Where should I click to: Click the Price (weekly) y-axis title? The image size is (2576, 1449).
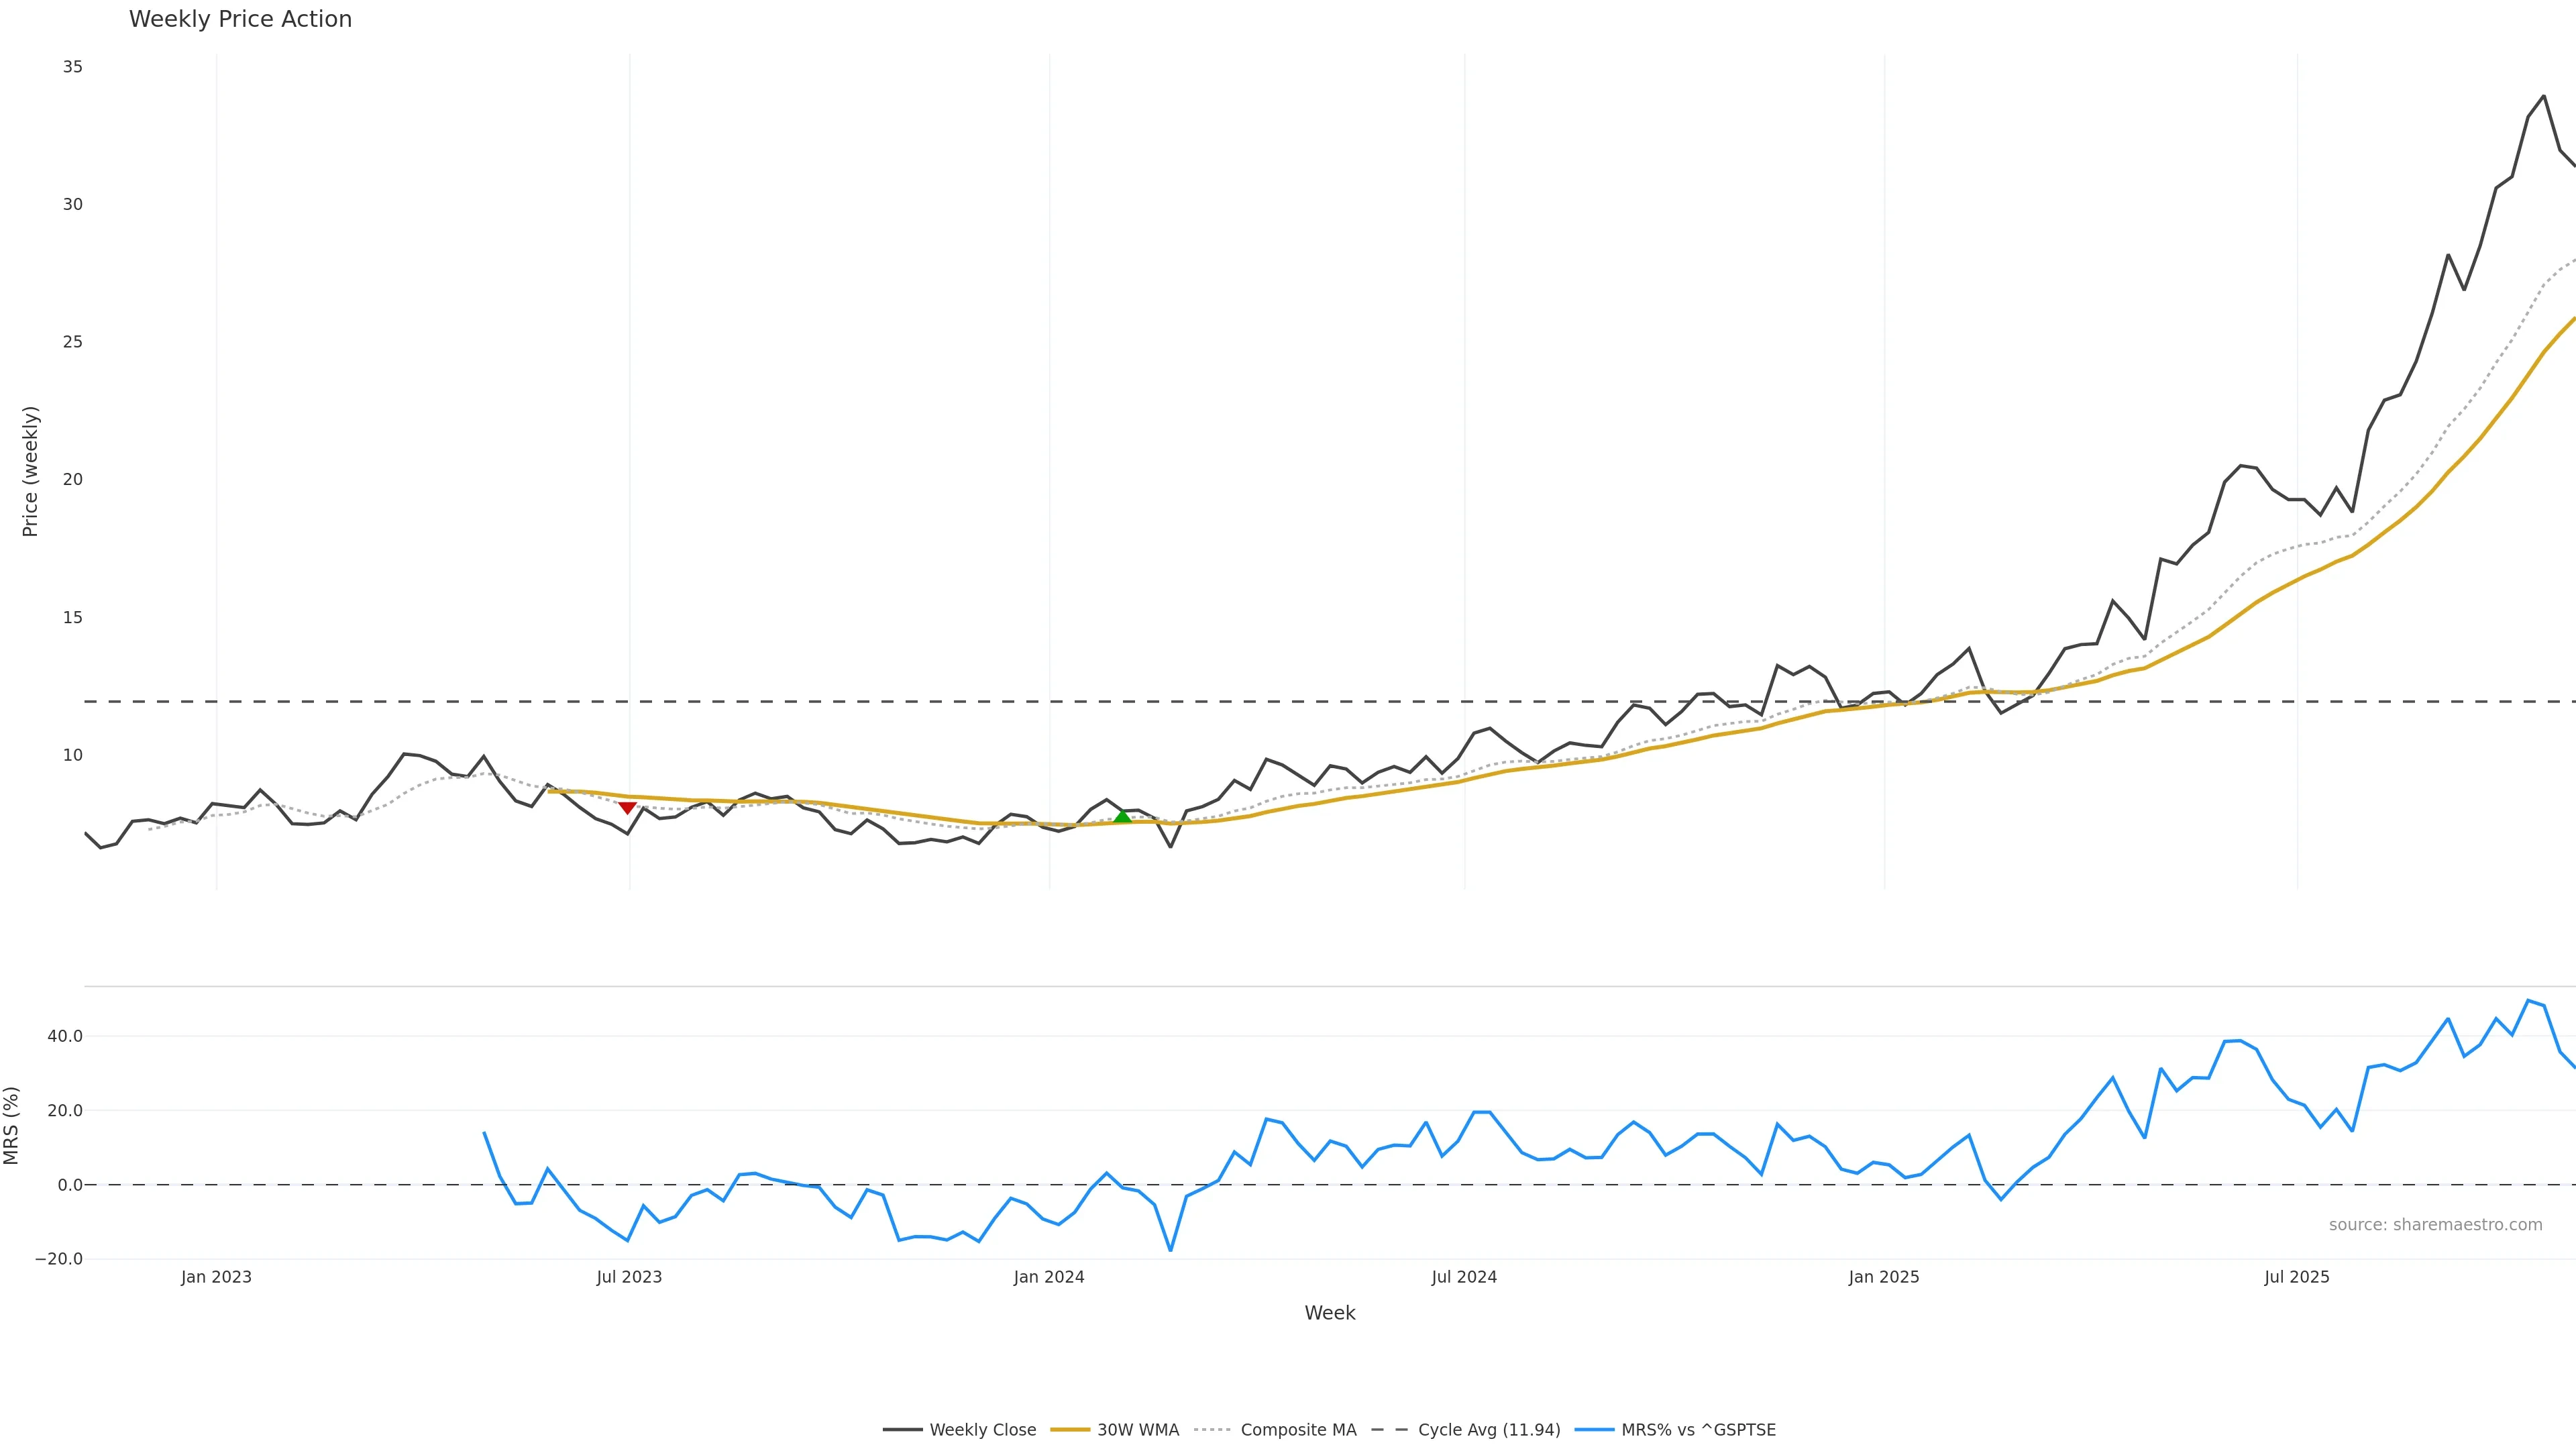click(30, 471)
